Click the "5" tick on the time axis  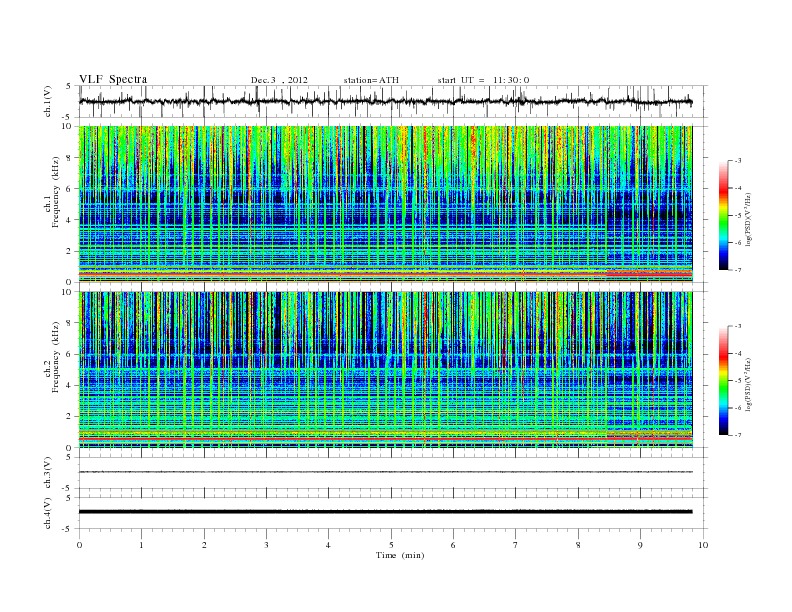391,545
